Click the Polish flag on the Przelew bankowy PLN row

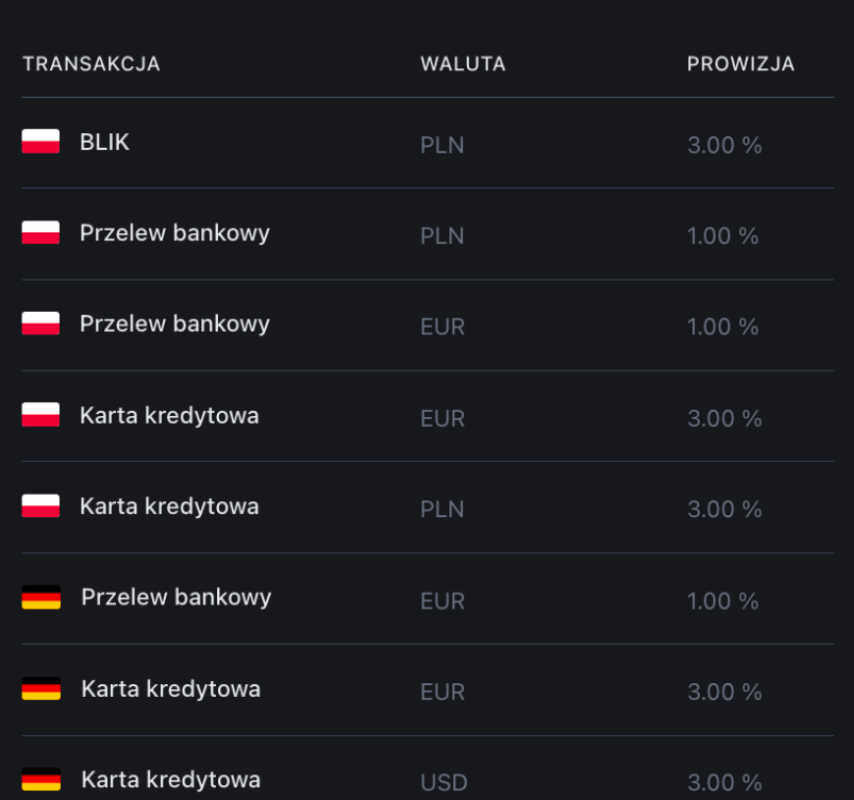41,233
